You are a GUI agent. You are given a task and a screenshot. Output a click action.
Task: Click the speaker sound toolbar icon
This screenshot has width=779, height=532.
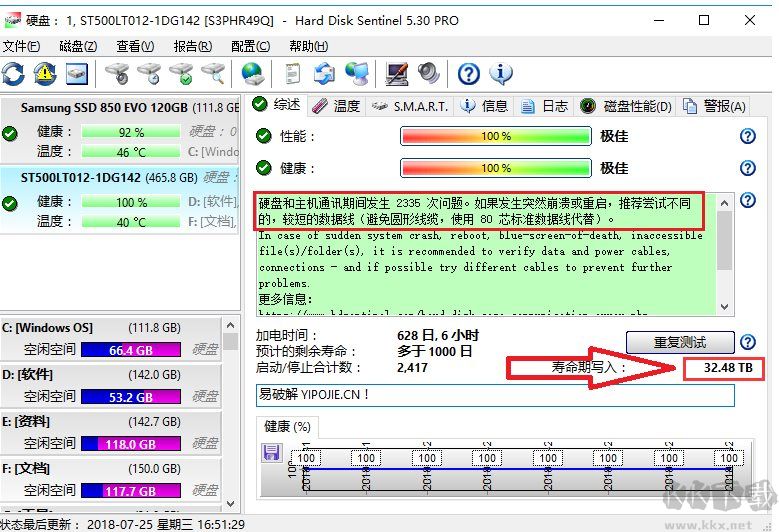(x=429, y=74)
